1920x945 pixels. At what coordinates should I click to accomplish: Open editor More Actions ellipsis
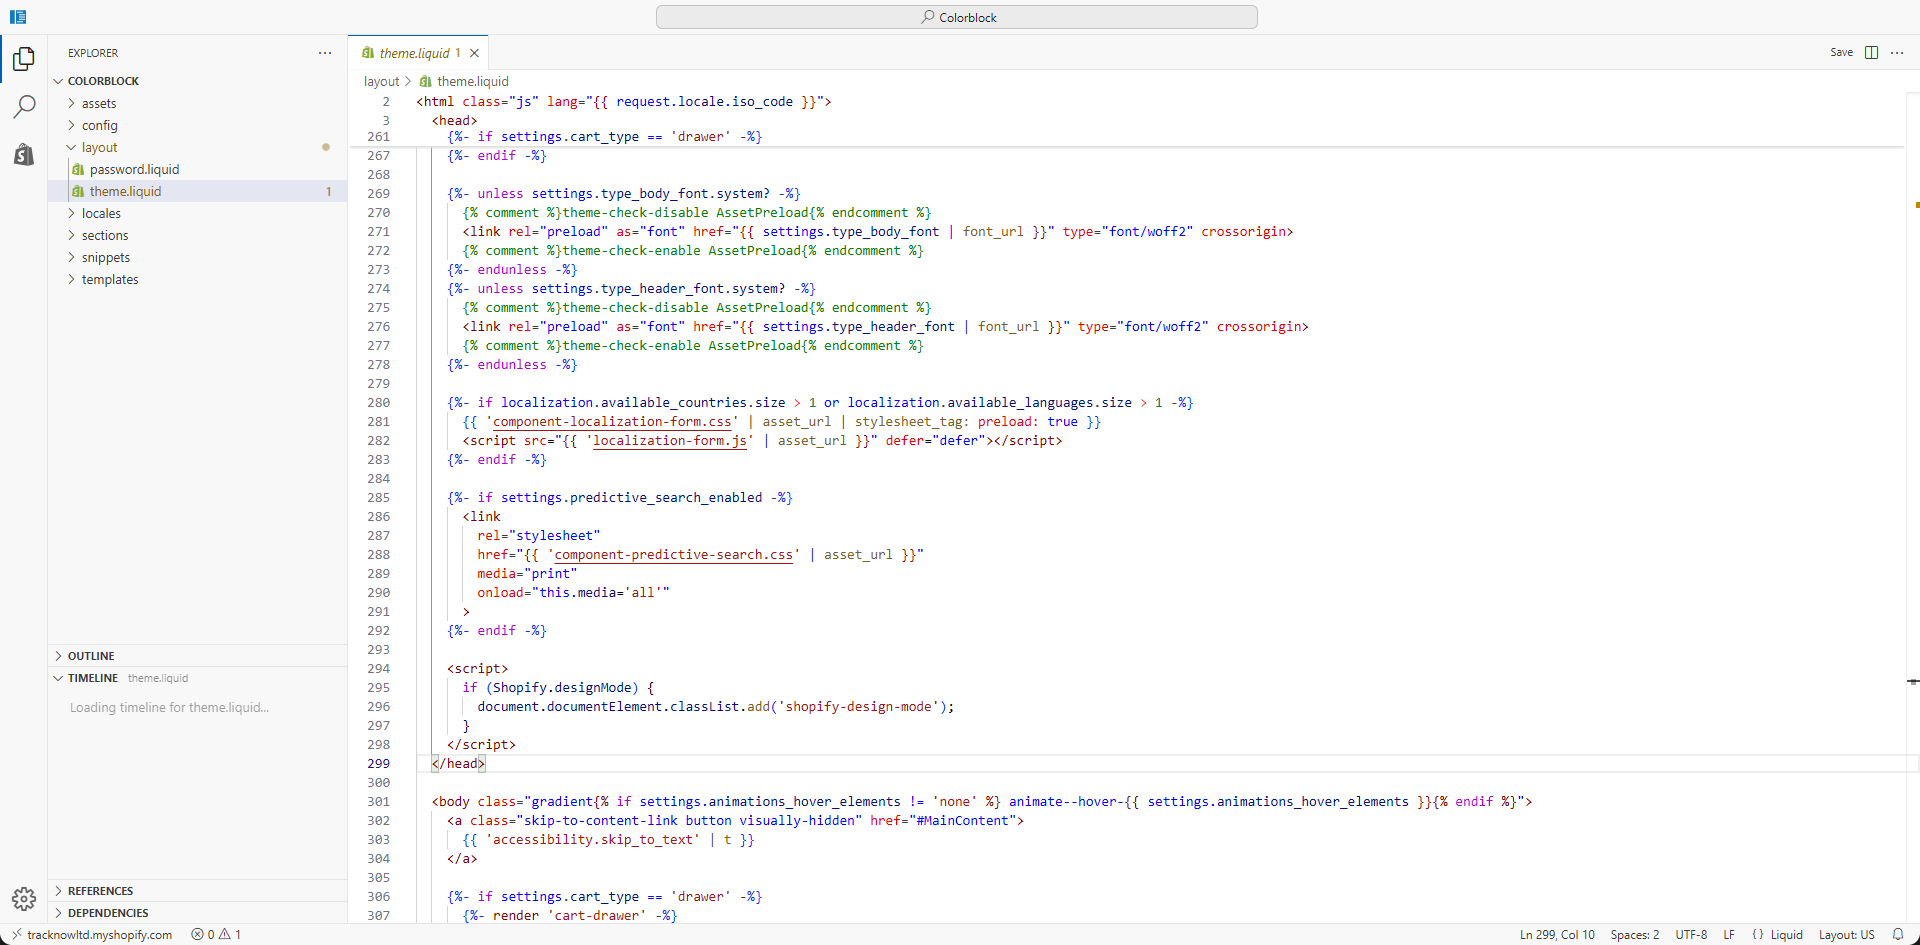coord(1897,53)
